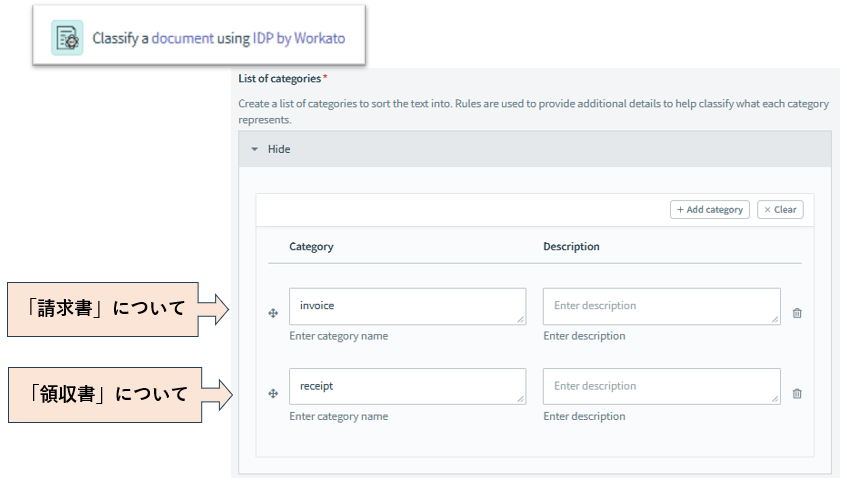Click description field for invoice category
This screenshot has width=847, height=482.
pyautogui.click(x=661, y=306)
